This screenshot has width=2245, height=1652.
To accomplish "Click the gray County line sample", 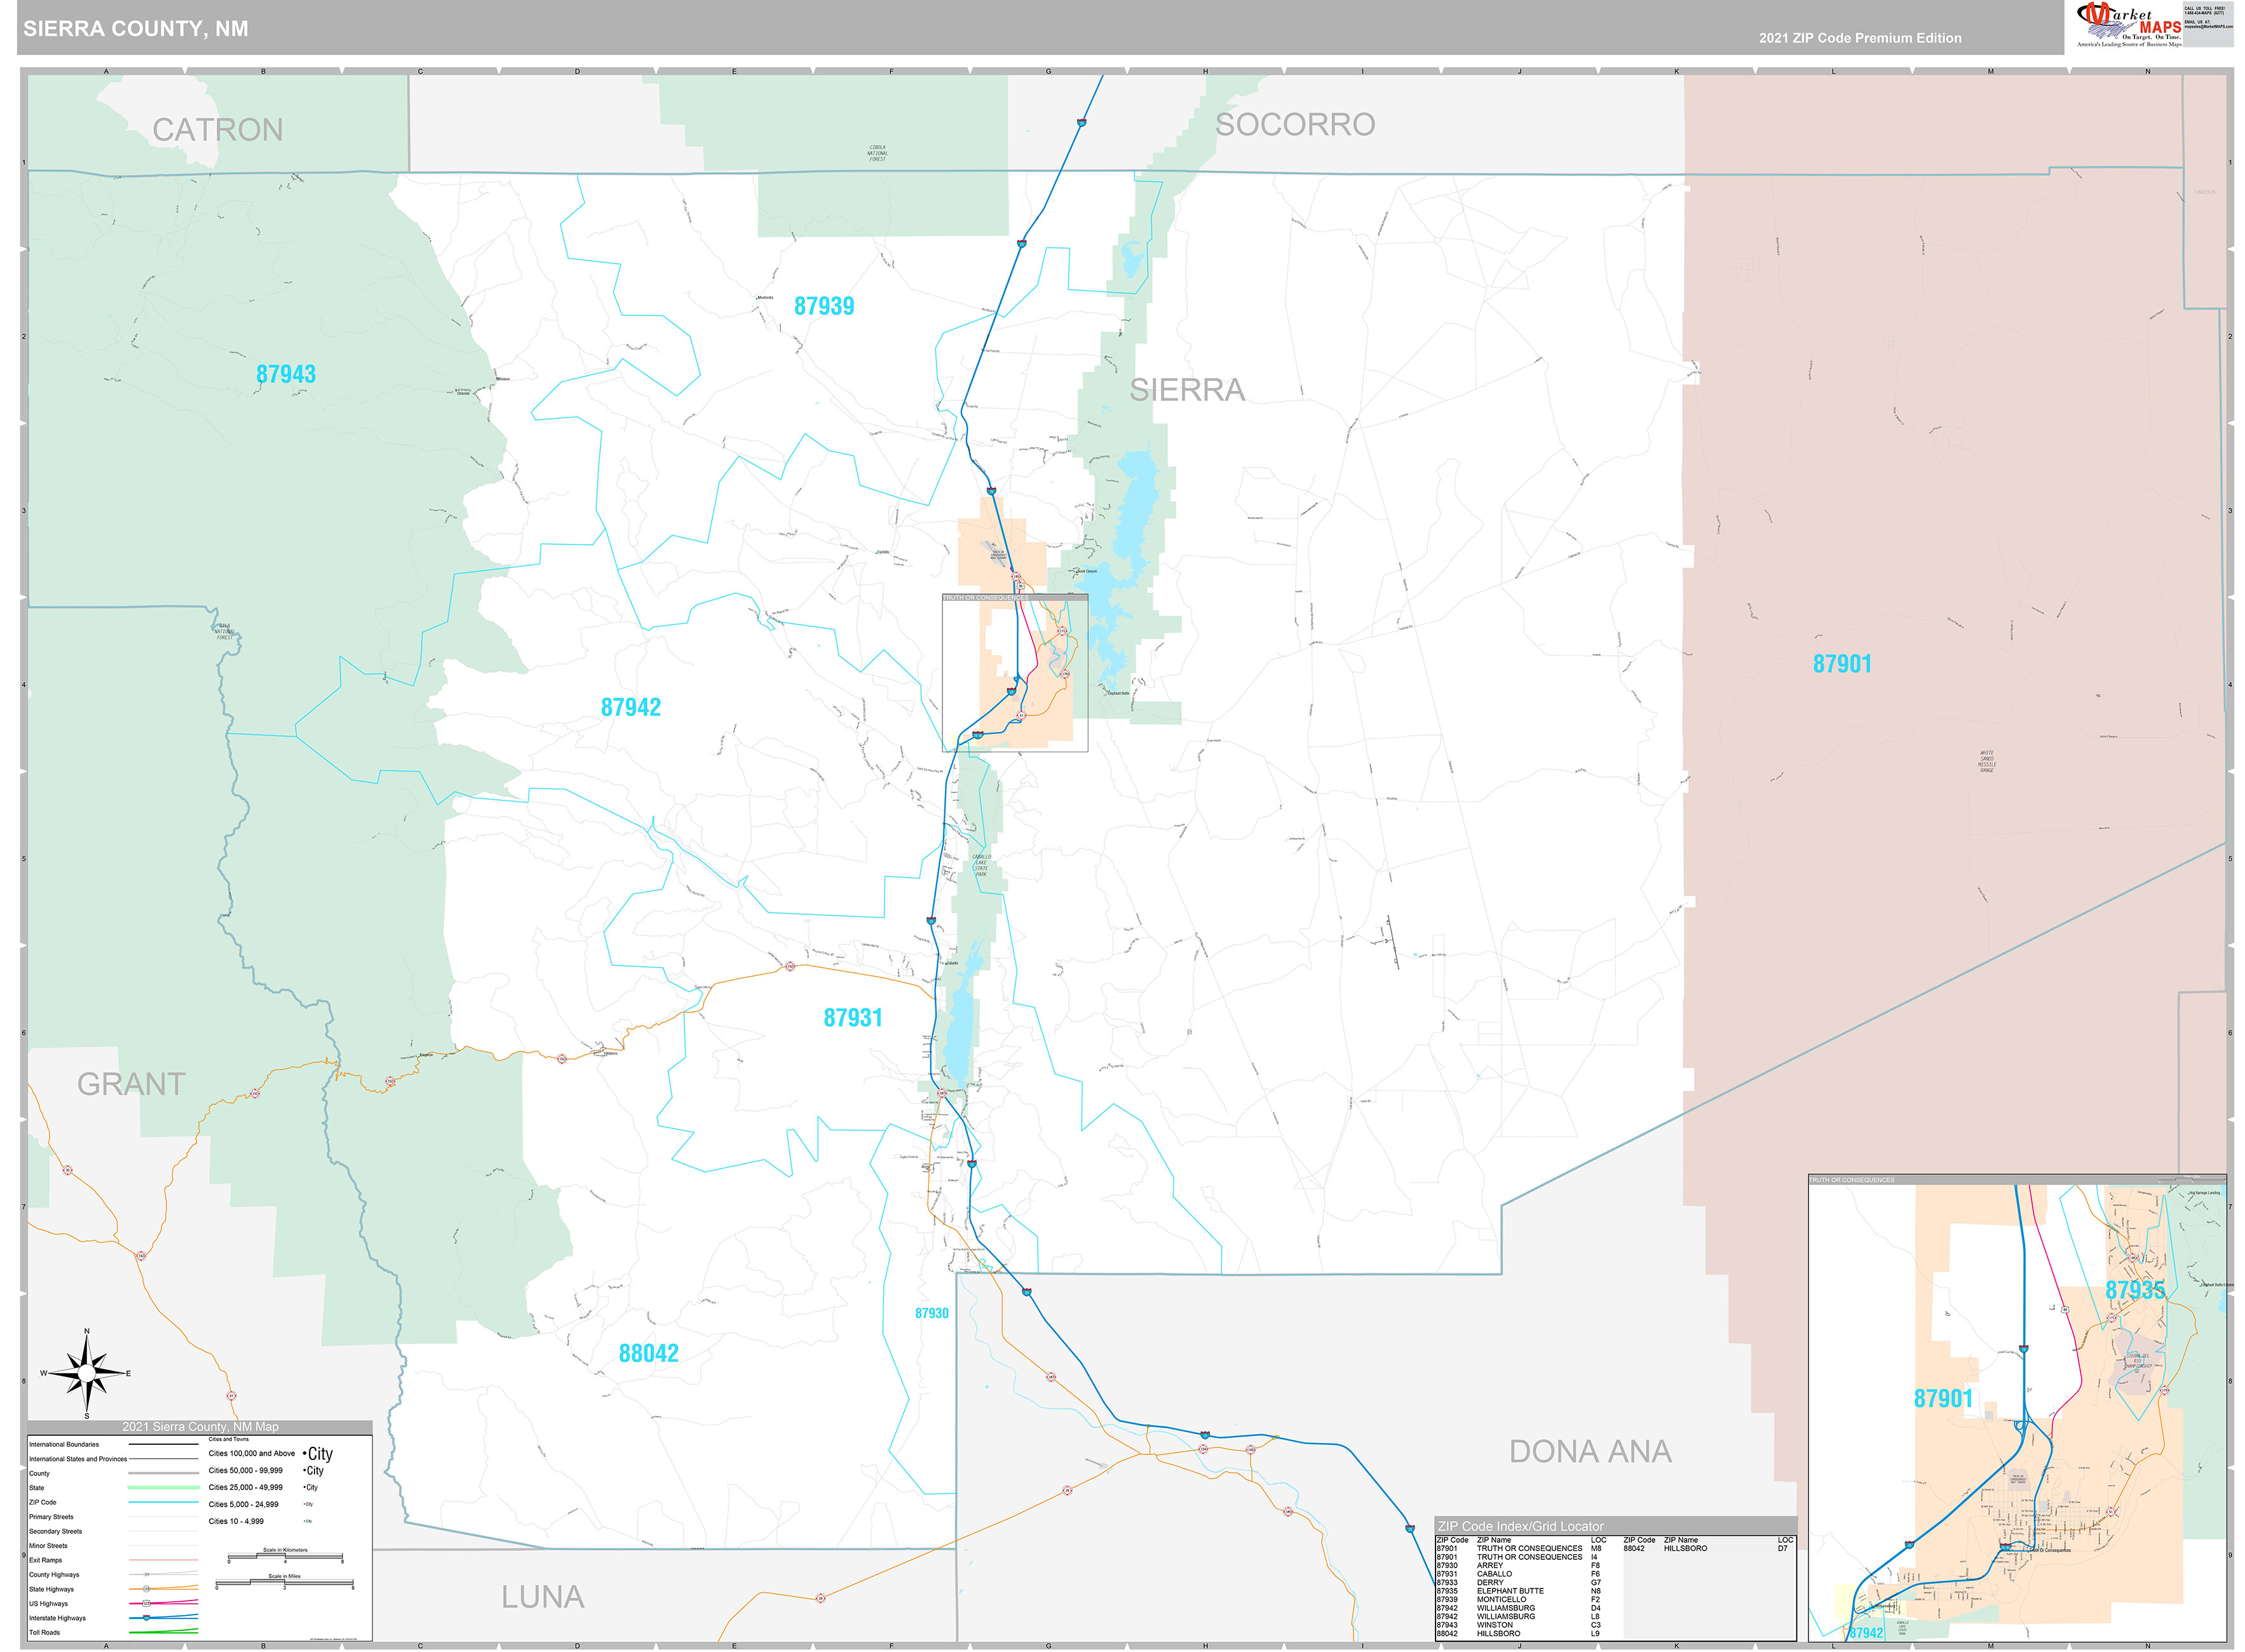I will (163, 1473).
